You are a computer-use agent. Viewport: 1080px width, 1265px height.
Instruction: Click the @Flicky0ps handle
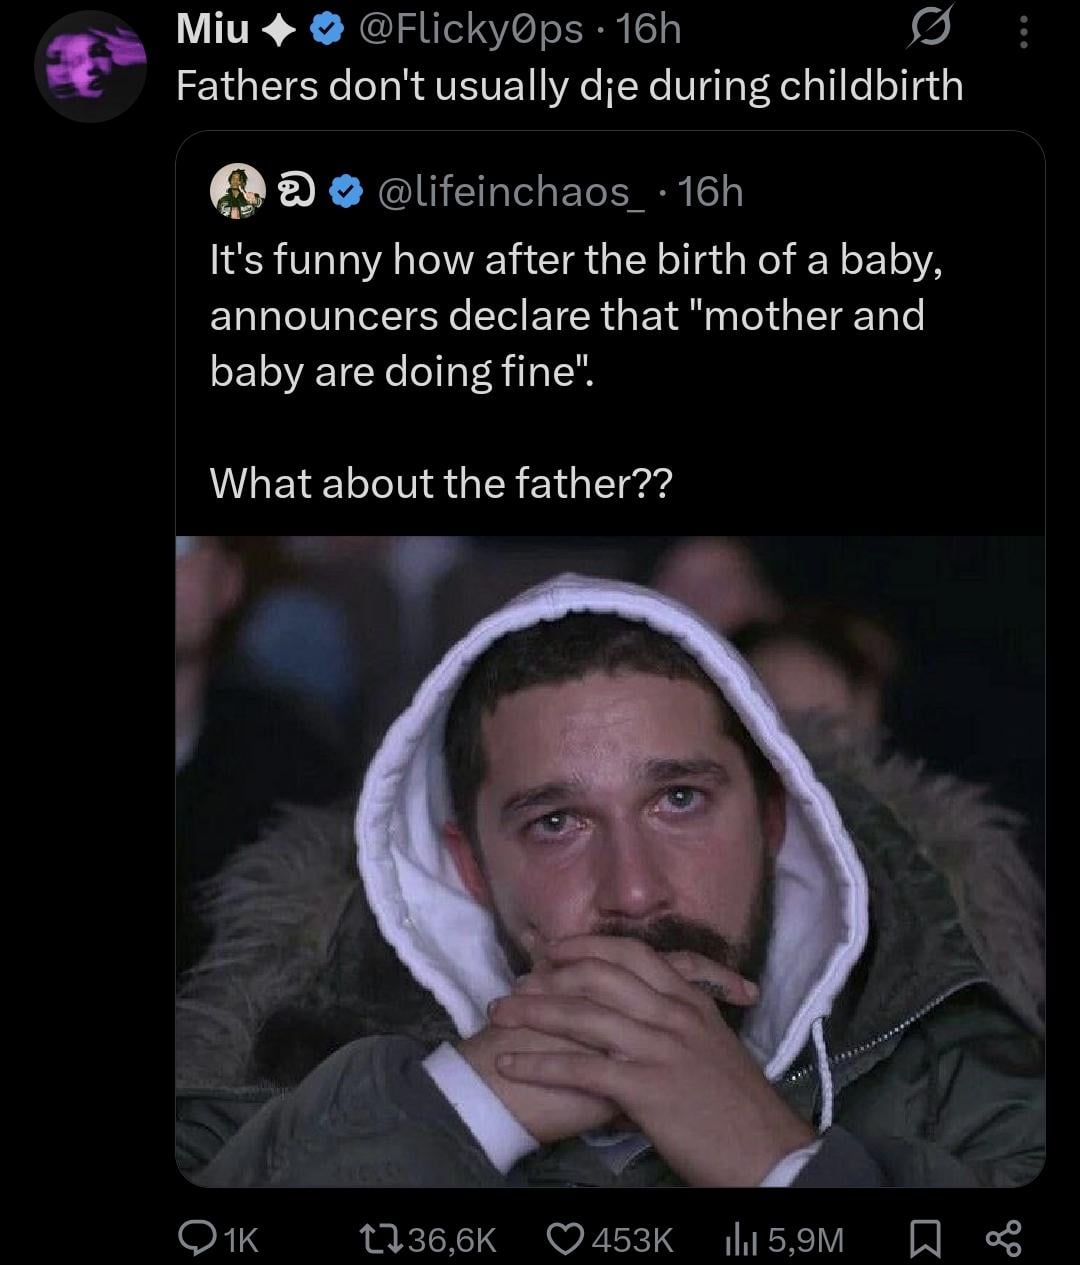[463, 31]
